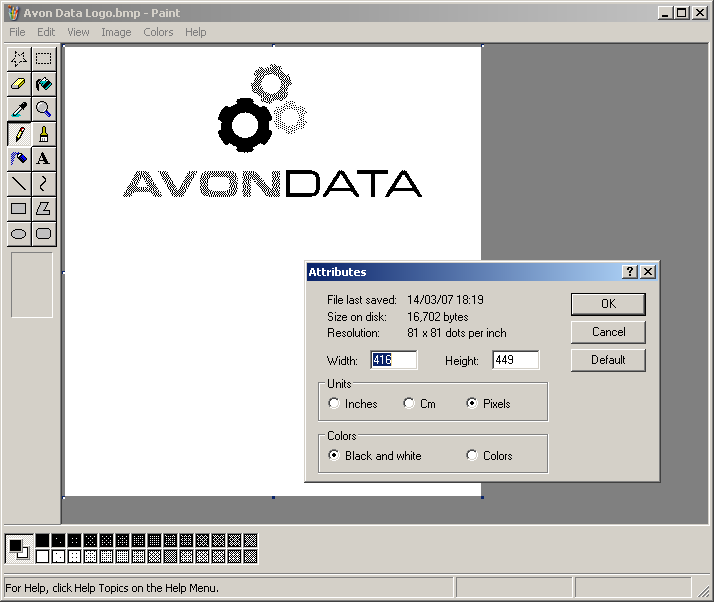
Task: Select the Polygon shape tool
Action: 44,209
